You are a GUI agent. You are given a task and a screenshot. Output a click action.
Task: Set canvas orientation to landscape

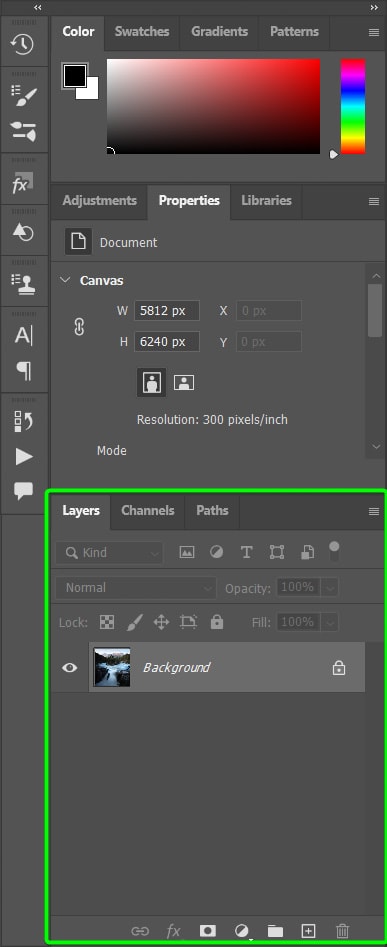point(184,382)
